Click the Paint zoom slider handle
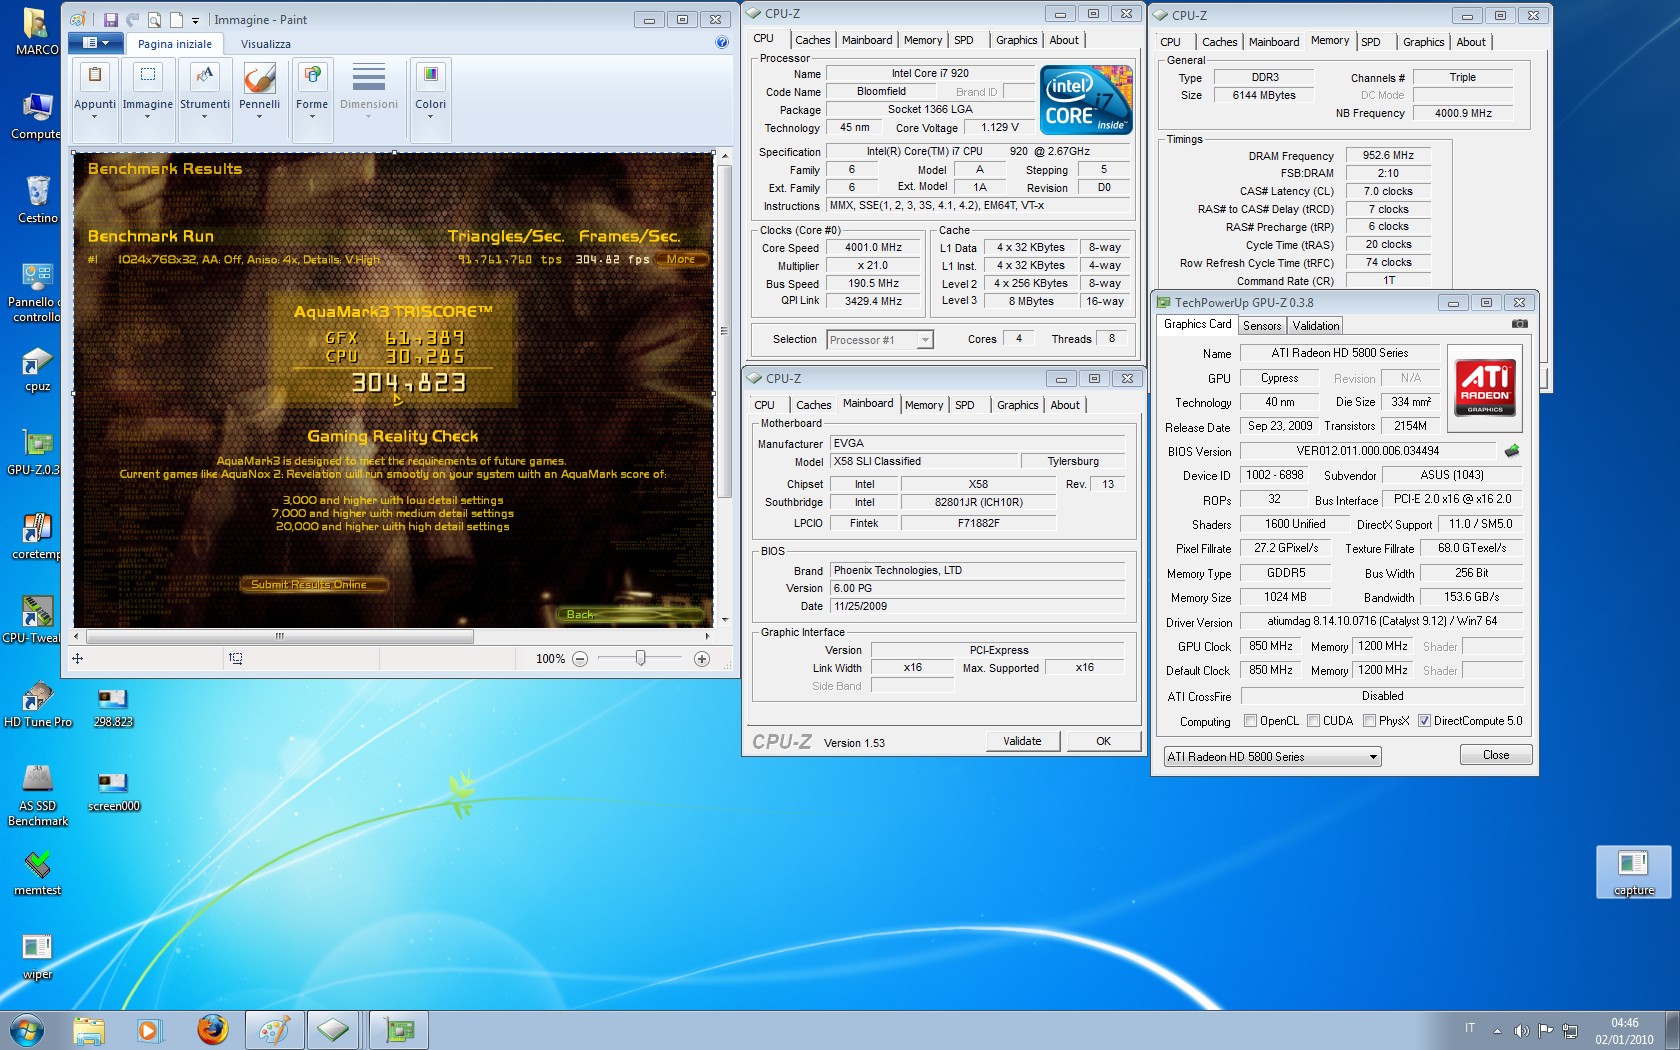The image size is (1680, 1050). 641,658
